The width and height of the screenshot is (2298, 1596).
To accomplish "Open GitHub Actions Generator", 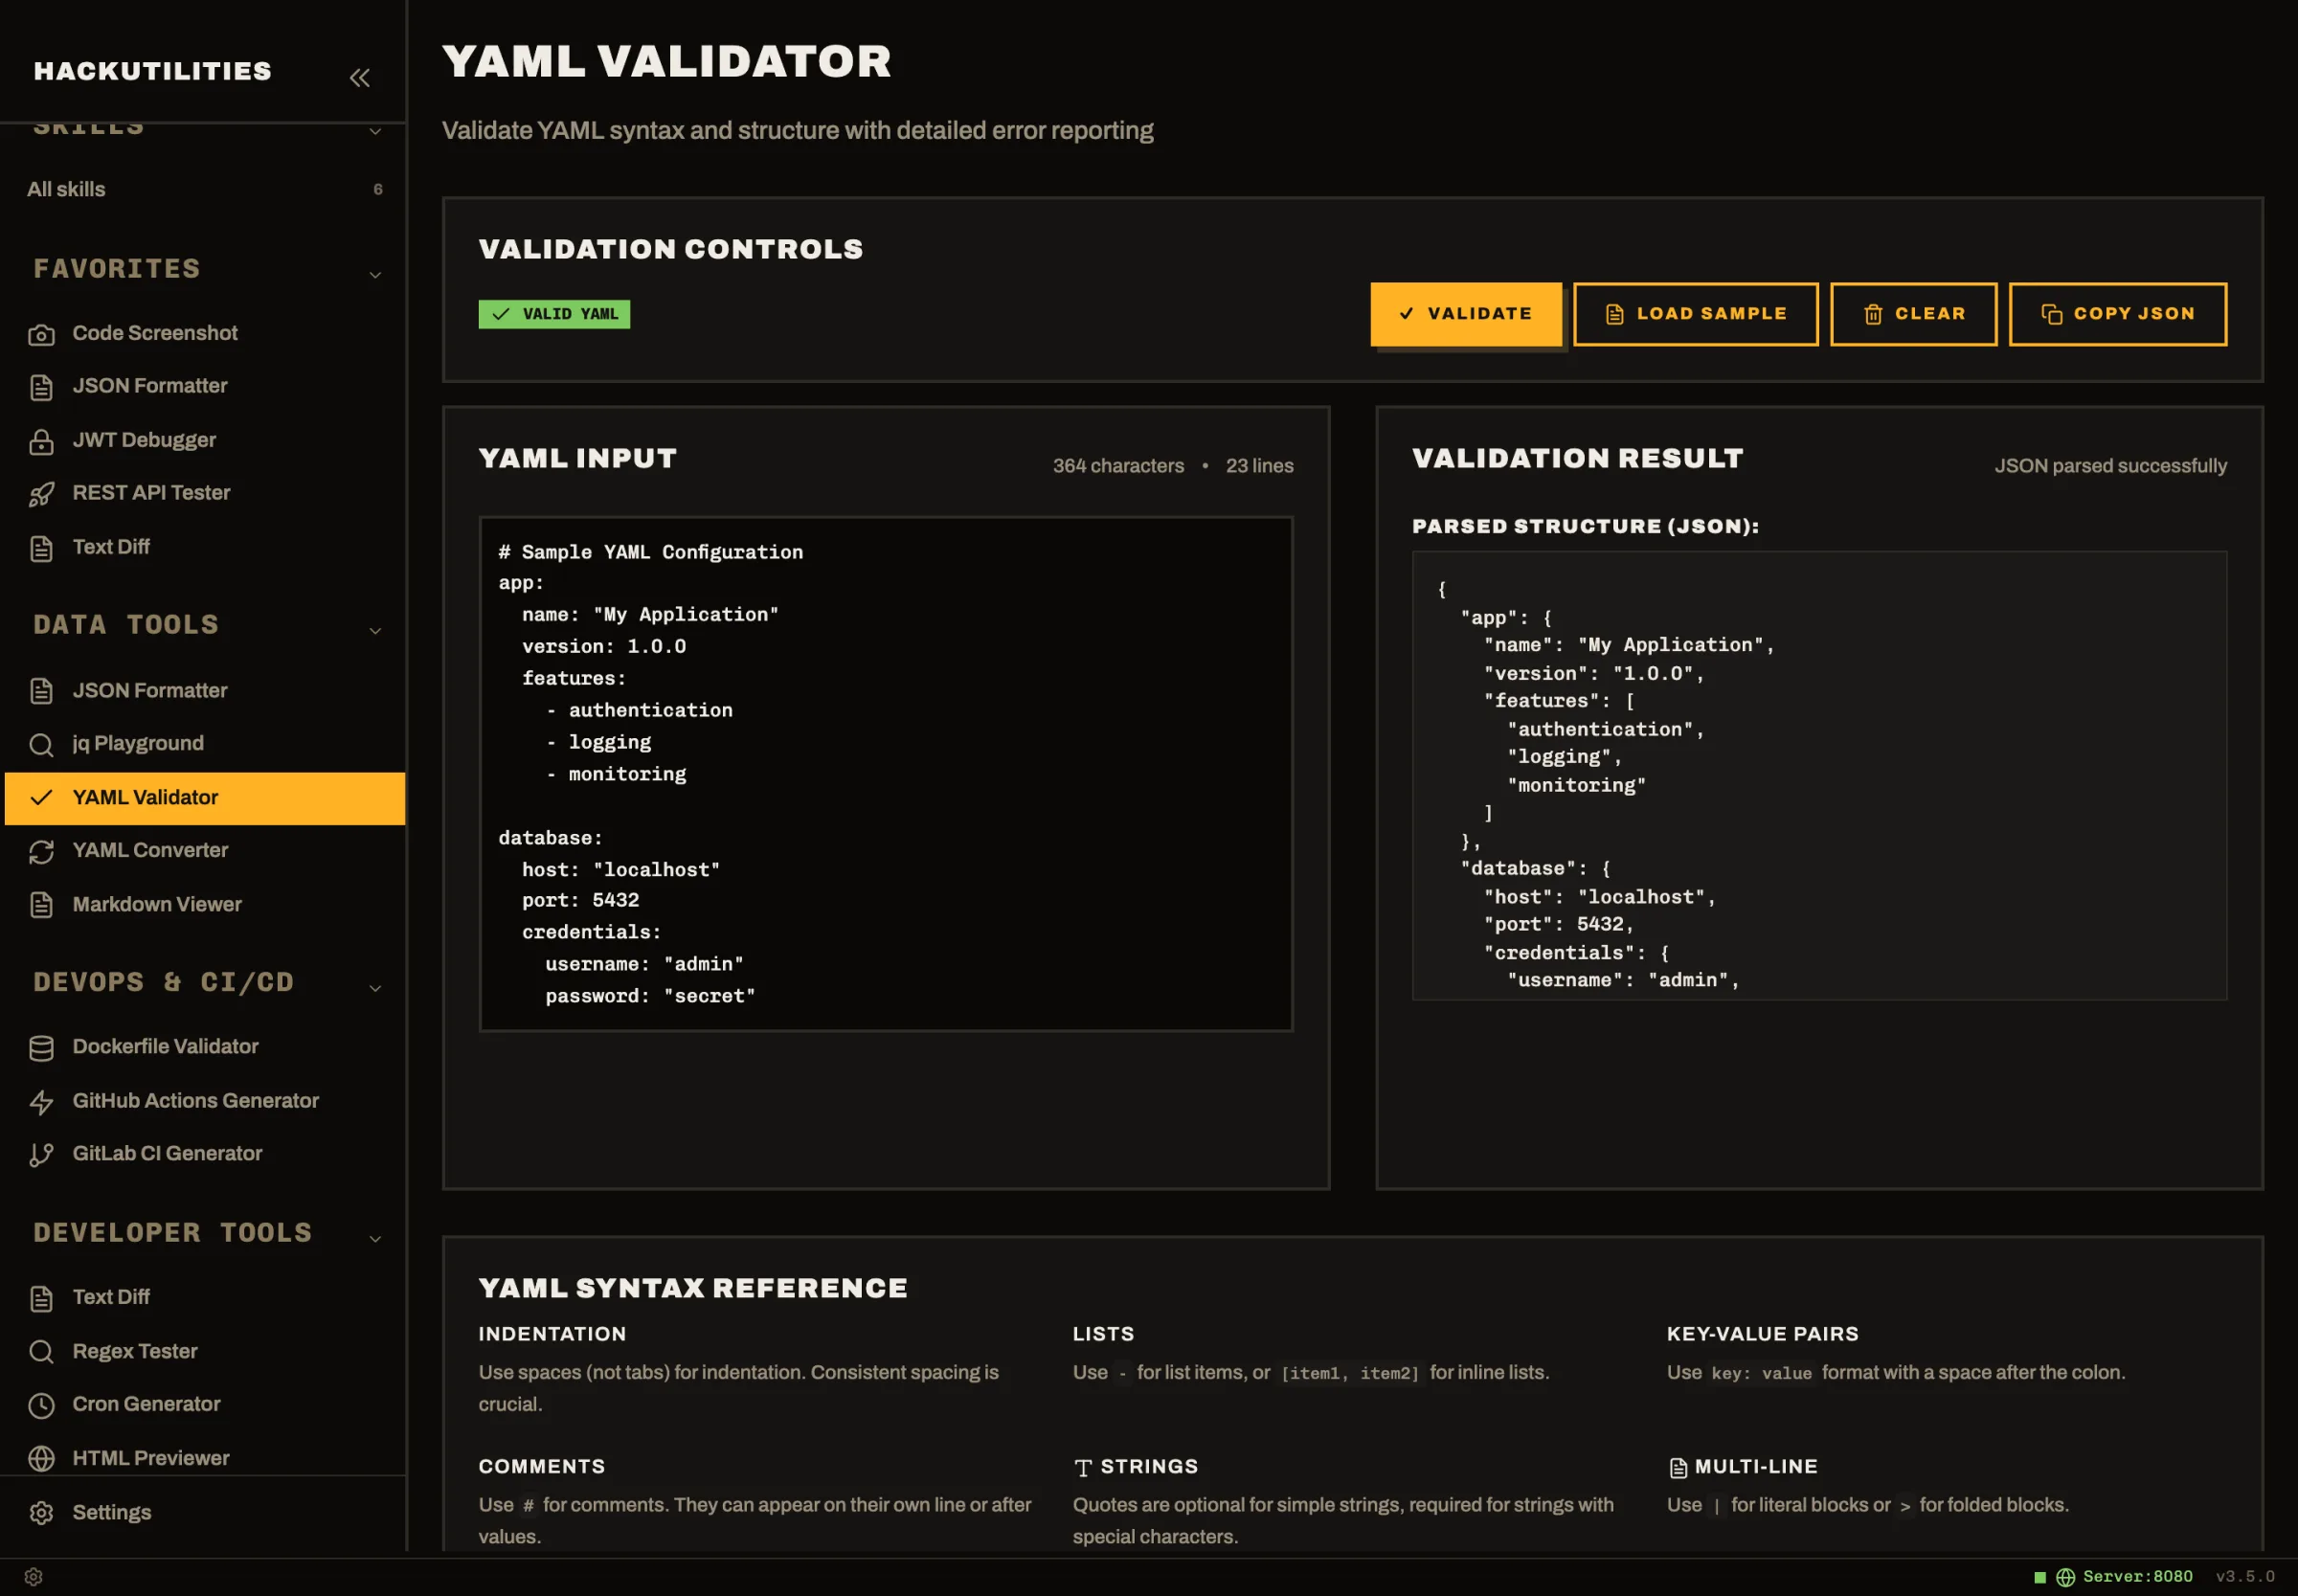I will pos(203,1101).
